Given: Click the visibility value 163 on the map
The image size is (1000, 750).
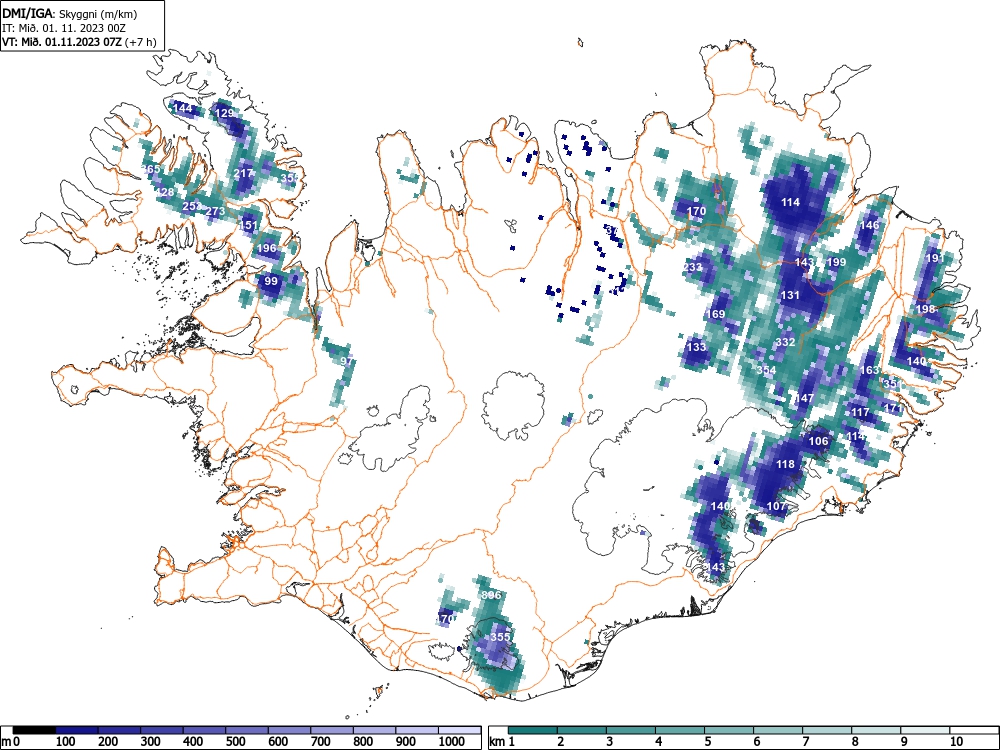Looking at the screenshot, I should point(870,370).
